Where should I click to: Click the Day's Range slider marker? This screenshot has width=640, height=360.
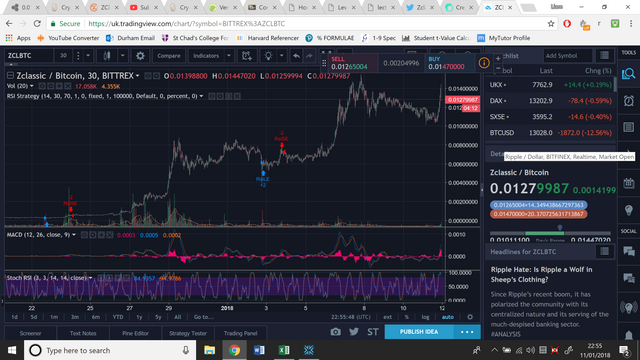pyautogui.click(x=560, y=228)
